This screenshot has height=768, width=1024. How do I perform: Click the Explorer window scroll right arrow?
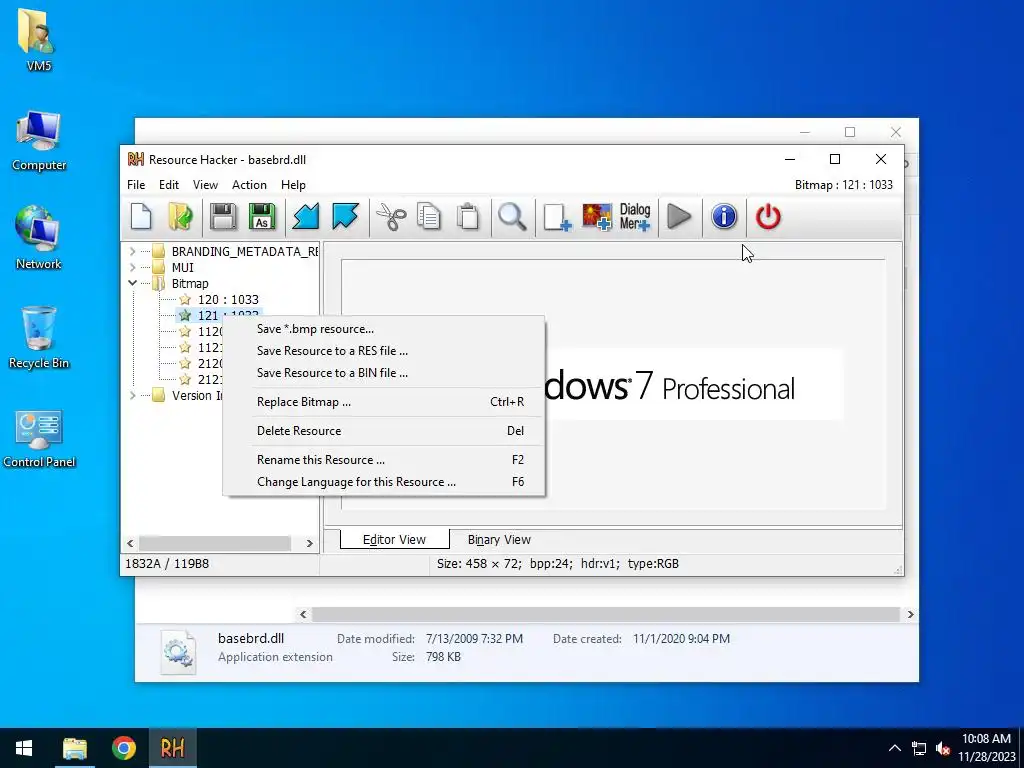coord(910,614)
